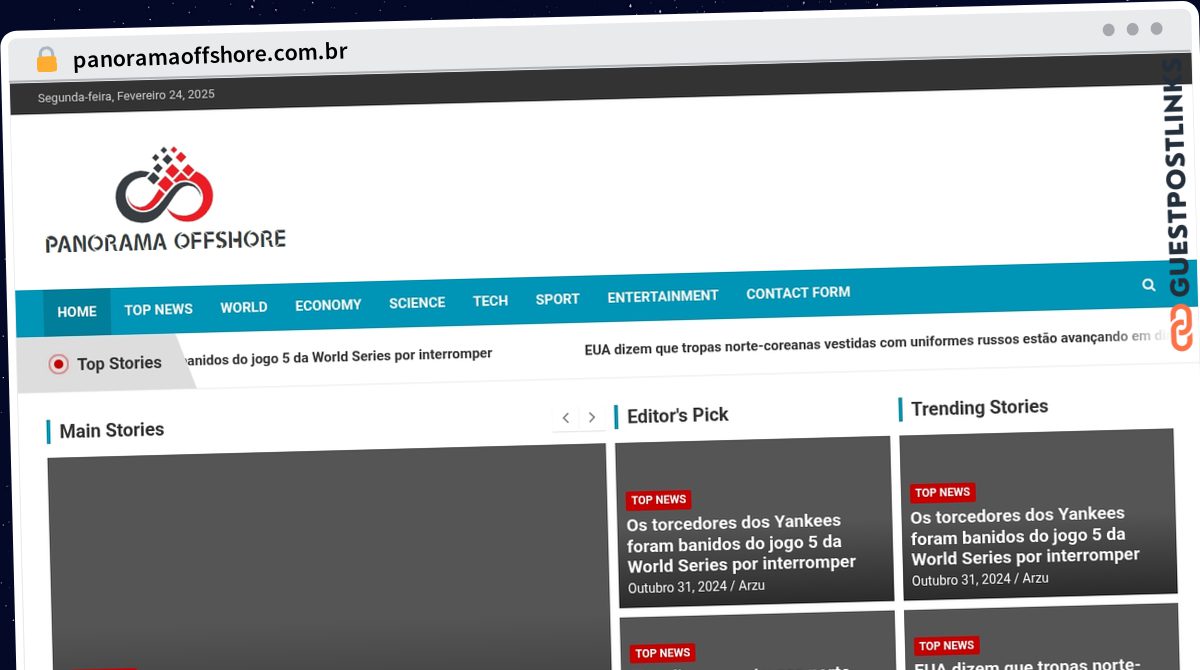
Task: Open the CONTACT FORM menu item
Action: click(798, 293)
